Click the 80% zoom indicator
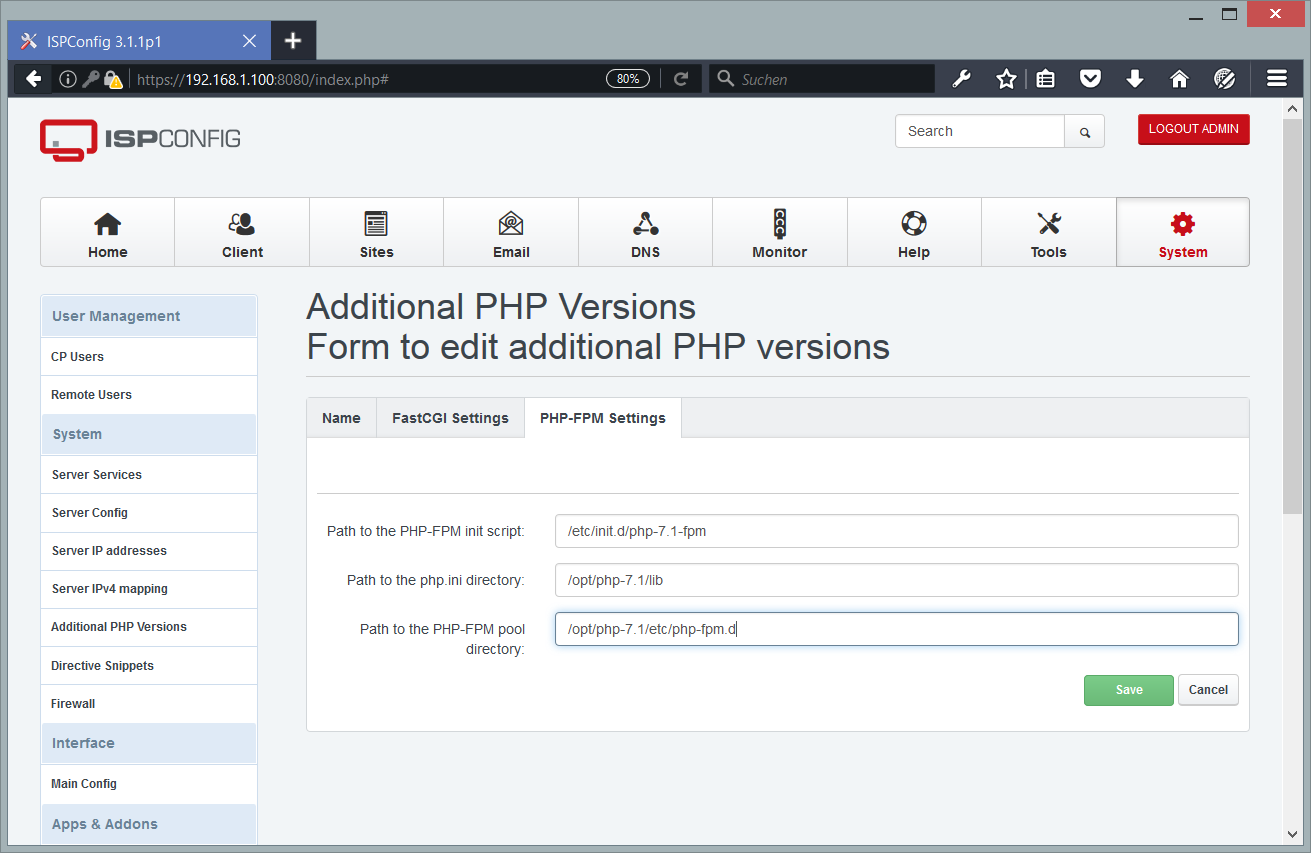Screen dimensions: 1311x853 [628, 79]
